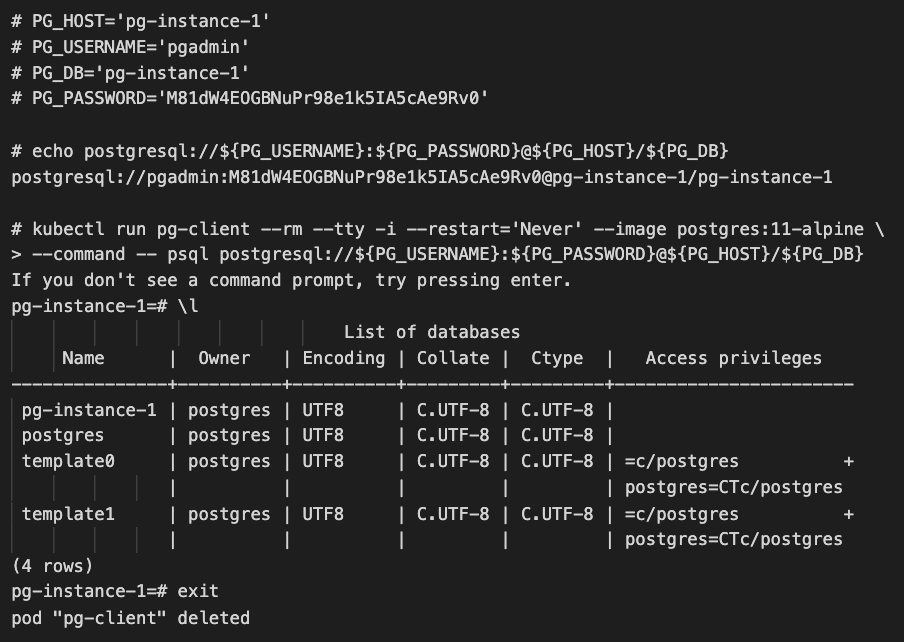Viewport: 904px width, 642px height.
Task: Click the PG_DB variable assignment line
Action: tap(131, 72)
